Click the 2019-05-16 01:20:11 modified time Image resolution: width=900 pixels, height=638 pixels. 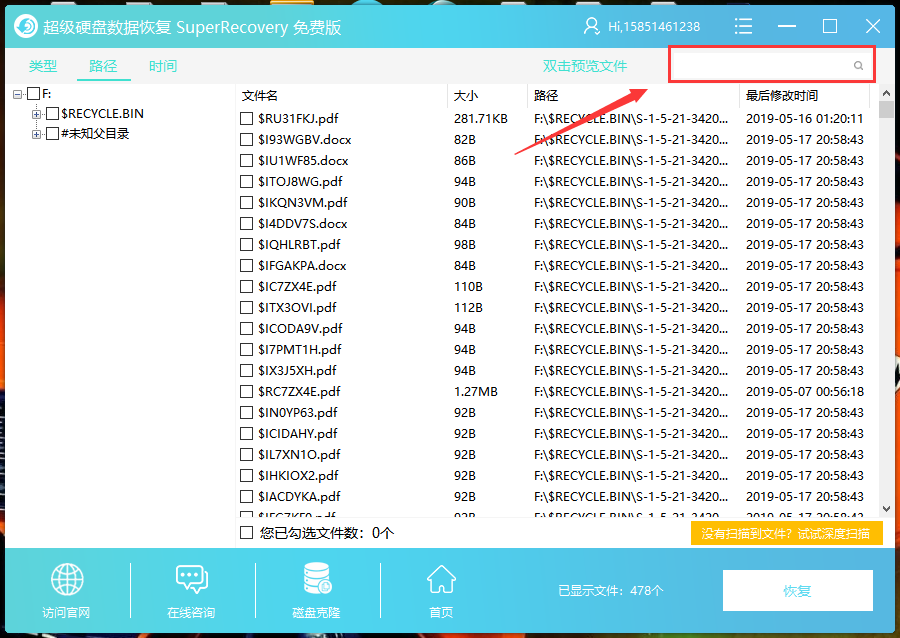[805, 119]
